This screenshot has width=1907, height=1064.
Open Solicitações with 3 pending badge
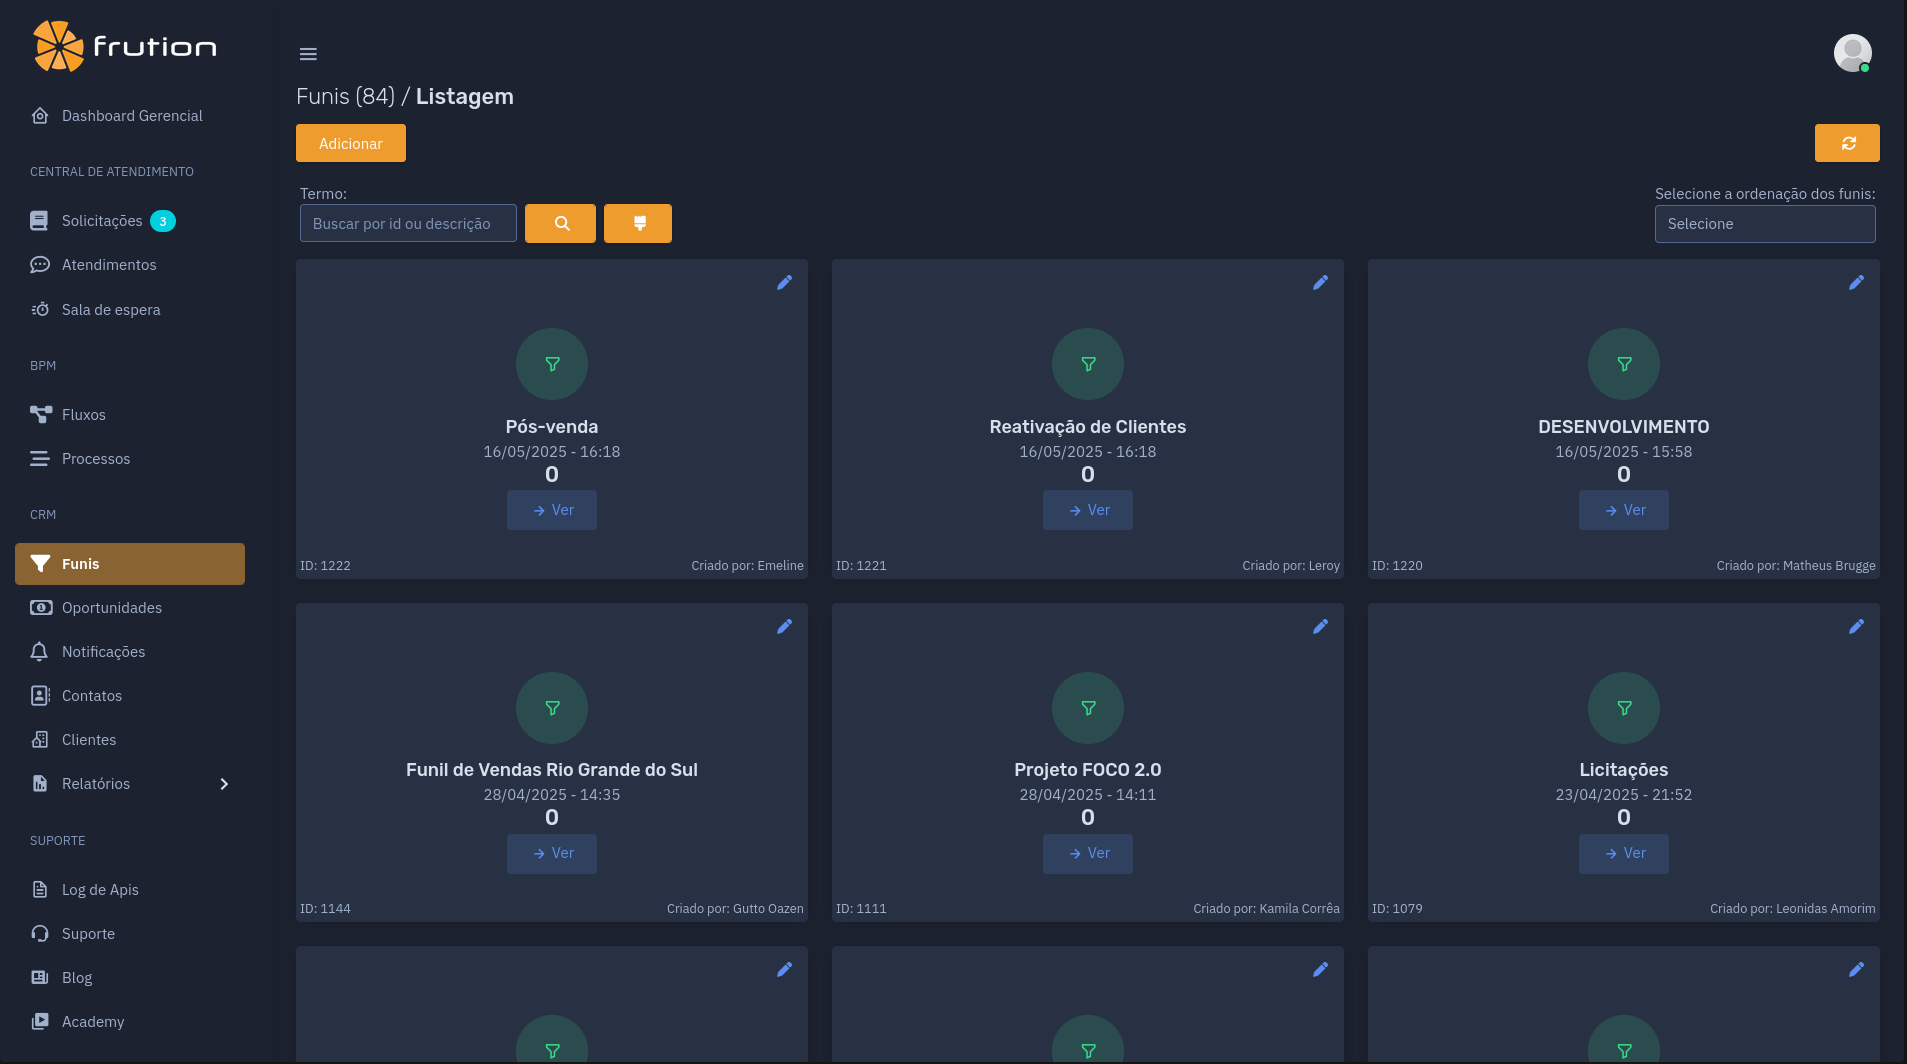pyautogui.click(x=102, y=221)
